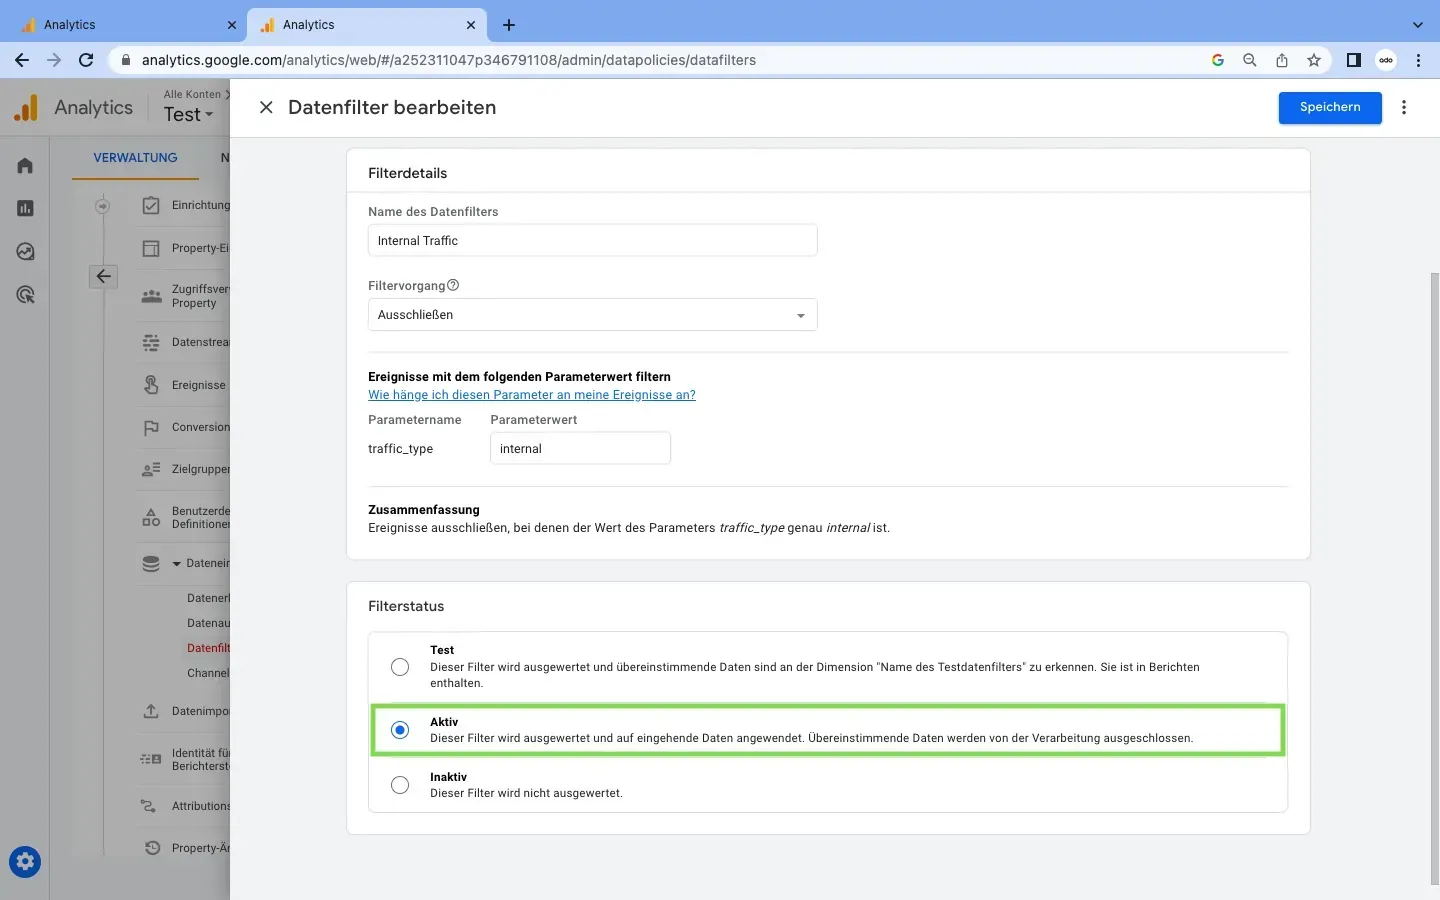Open Admin gear icon at bottom left
1440x900 pixels.
tap(25, 862)
